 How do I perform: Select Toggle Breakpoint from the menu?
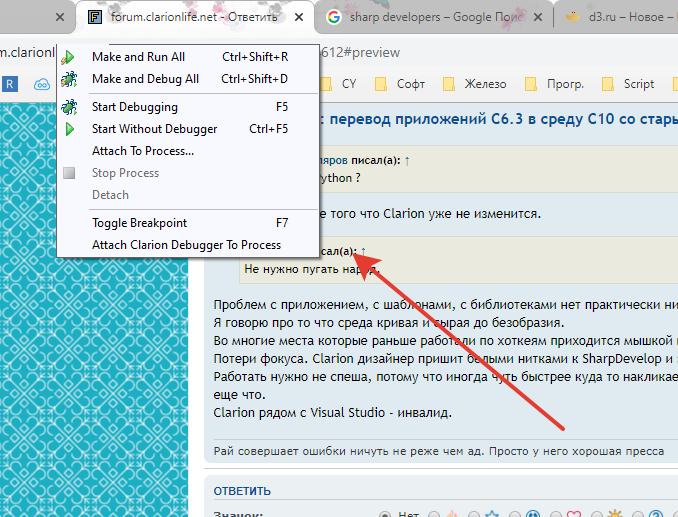coord(139,223)
